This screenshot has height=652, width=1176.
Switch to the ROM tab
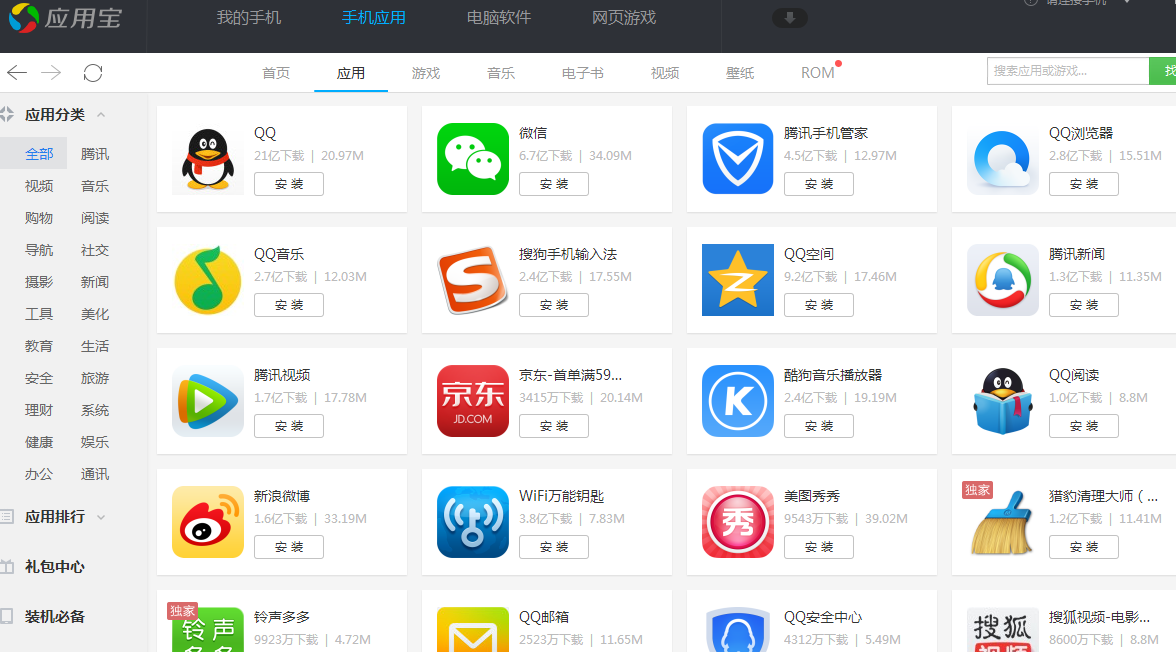pyautogui.click(x=818, y=73)
